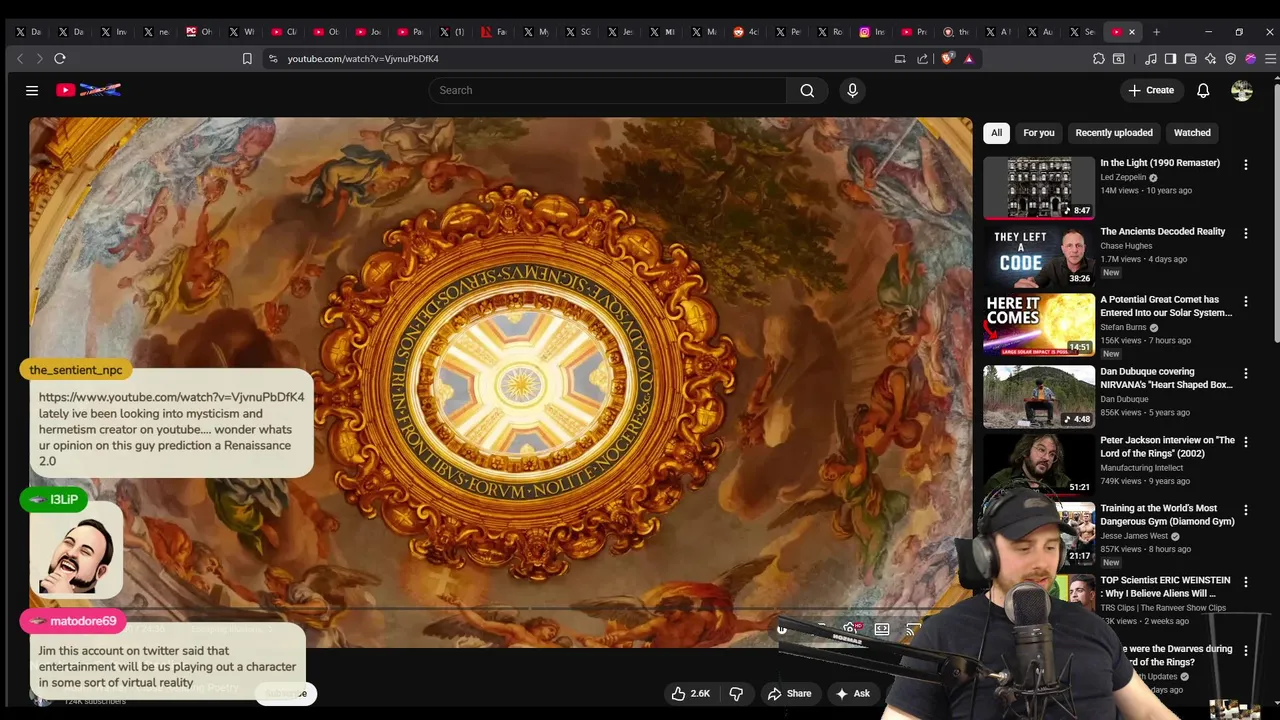
Task: Open the Leo AI sparkle icon
Action: click(1210, 59)
